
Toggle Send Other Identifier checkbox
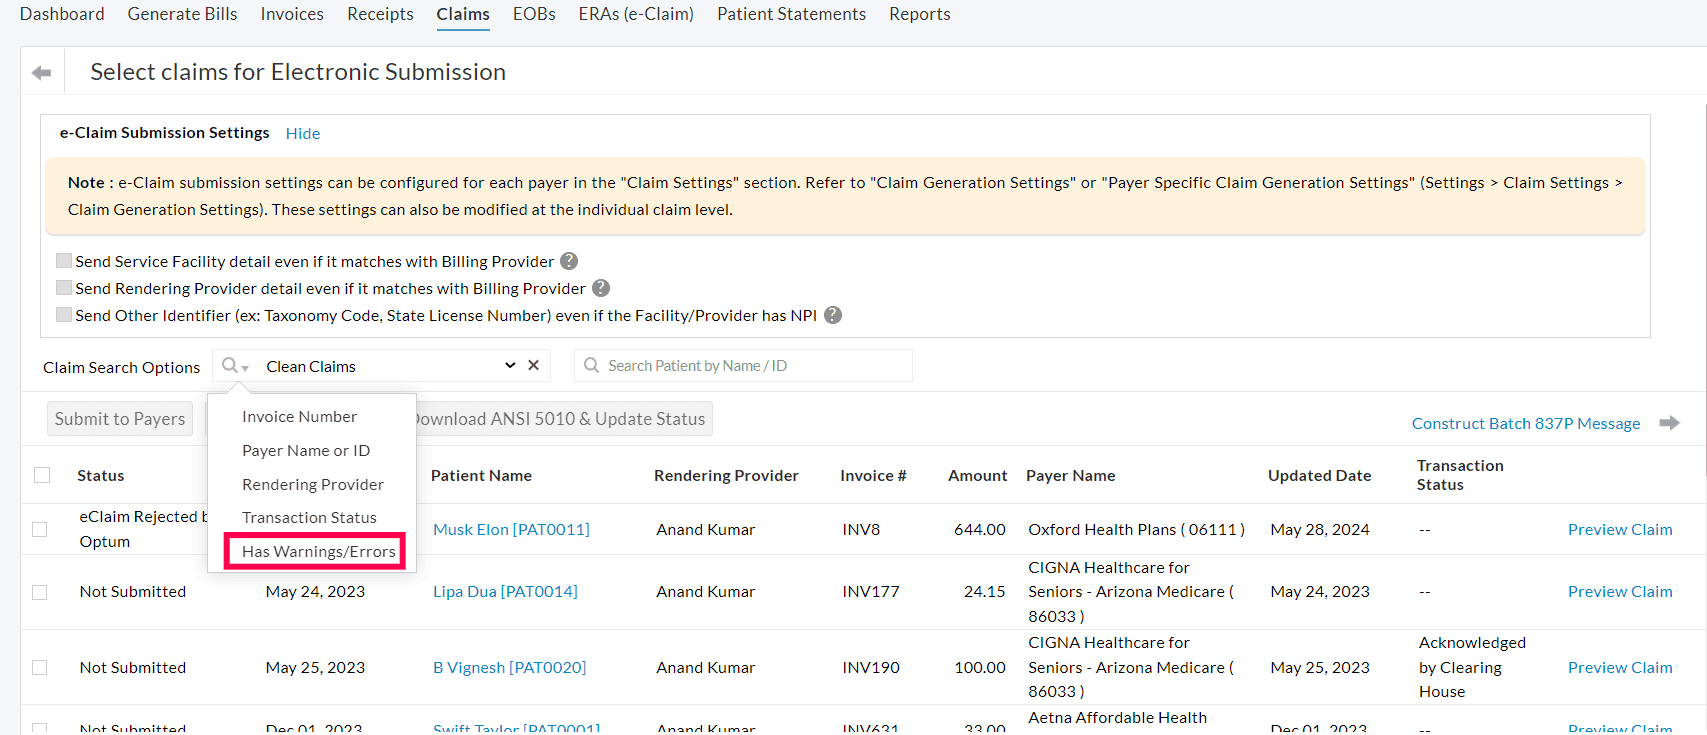[x=64, y=315]
